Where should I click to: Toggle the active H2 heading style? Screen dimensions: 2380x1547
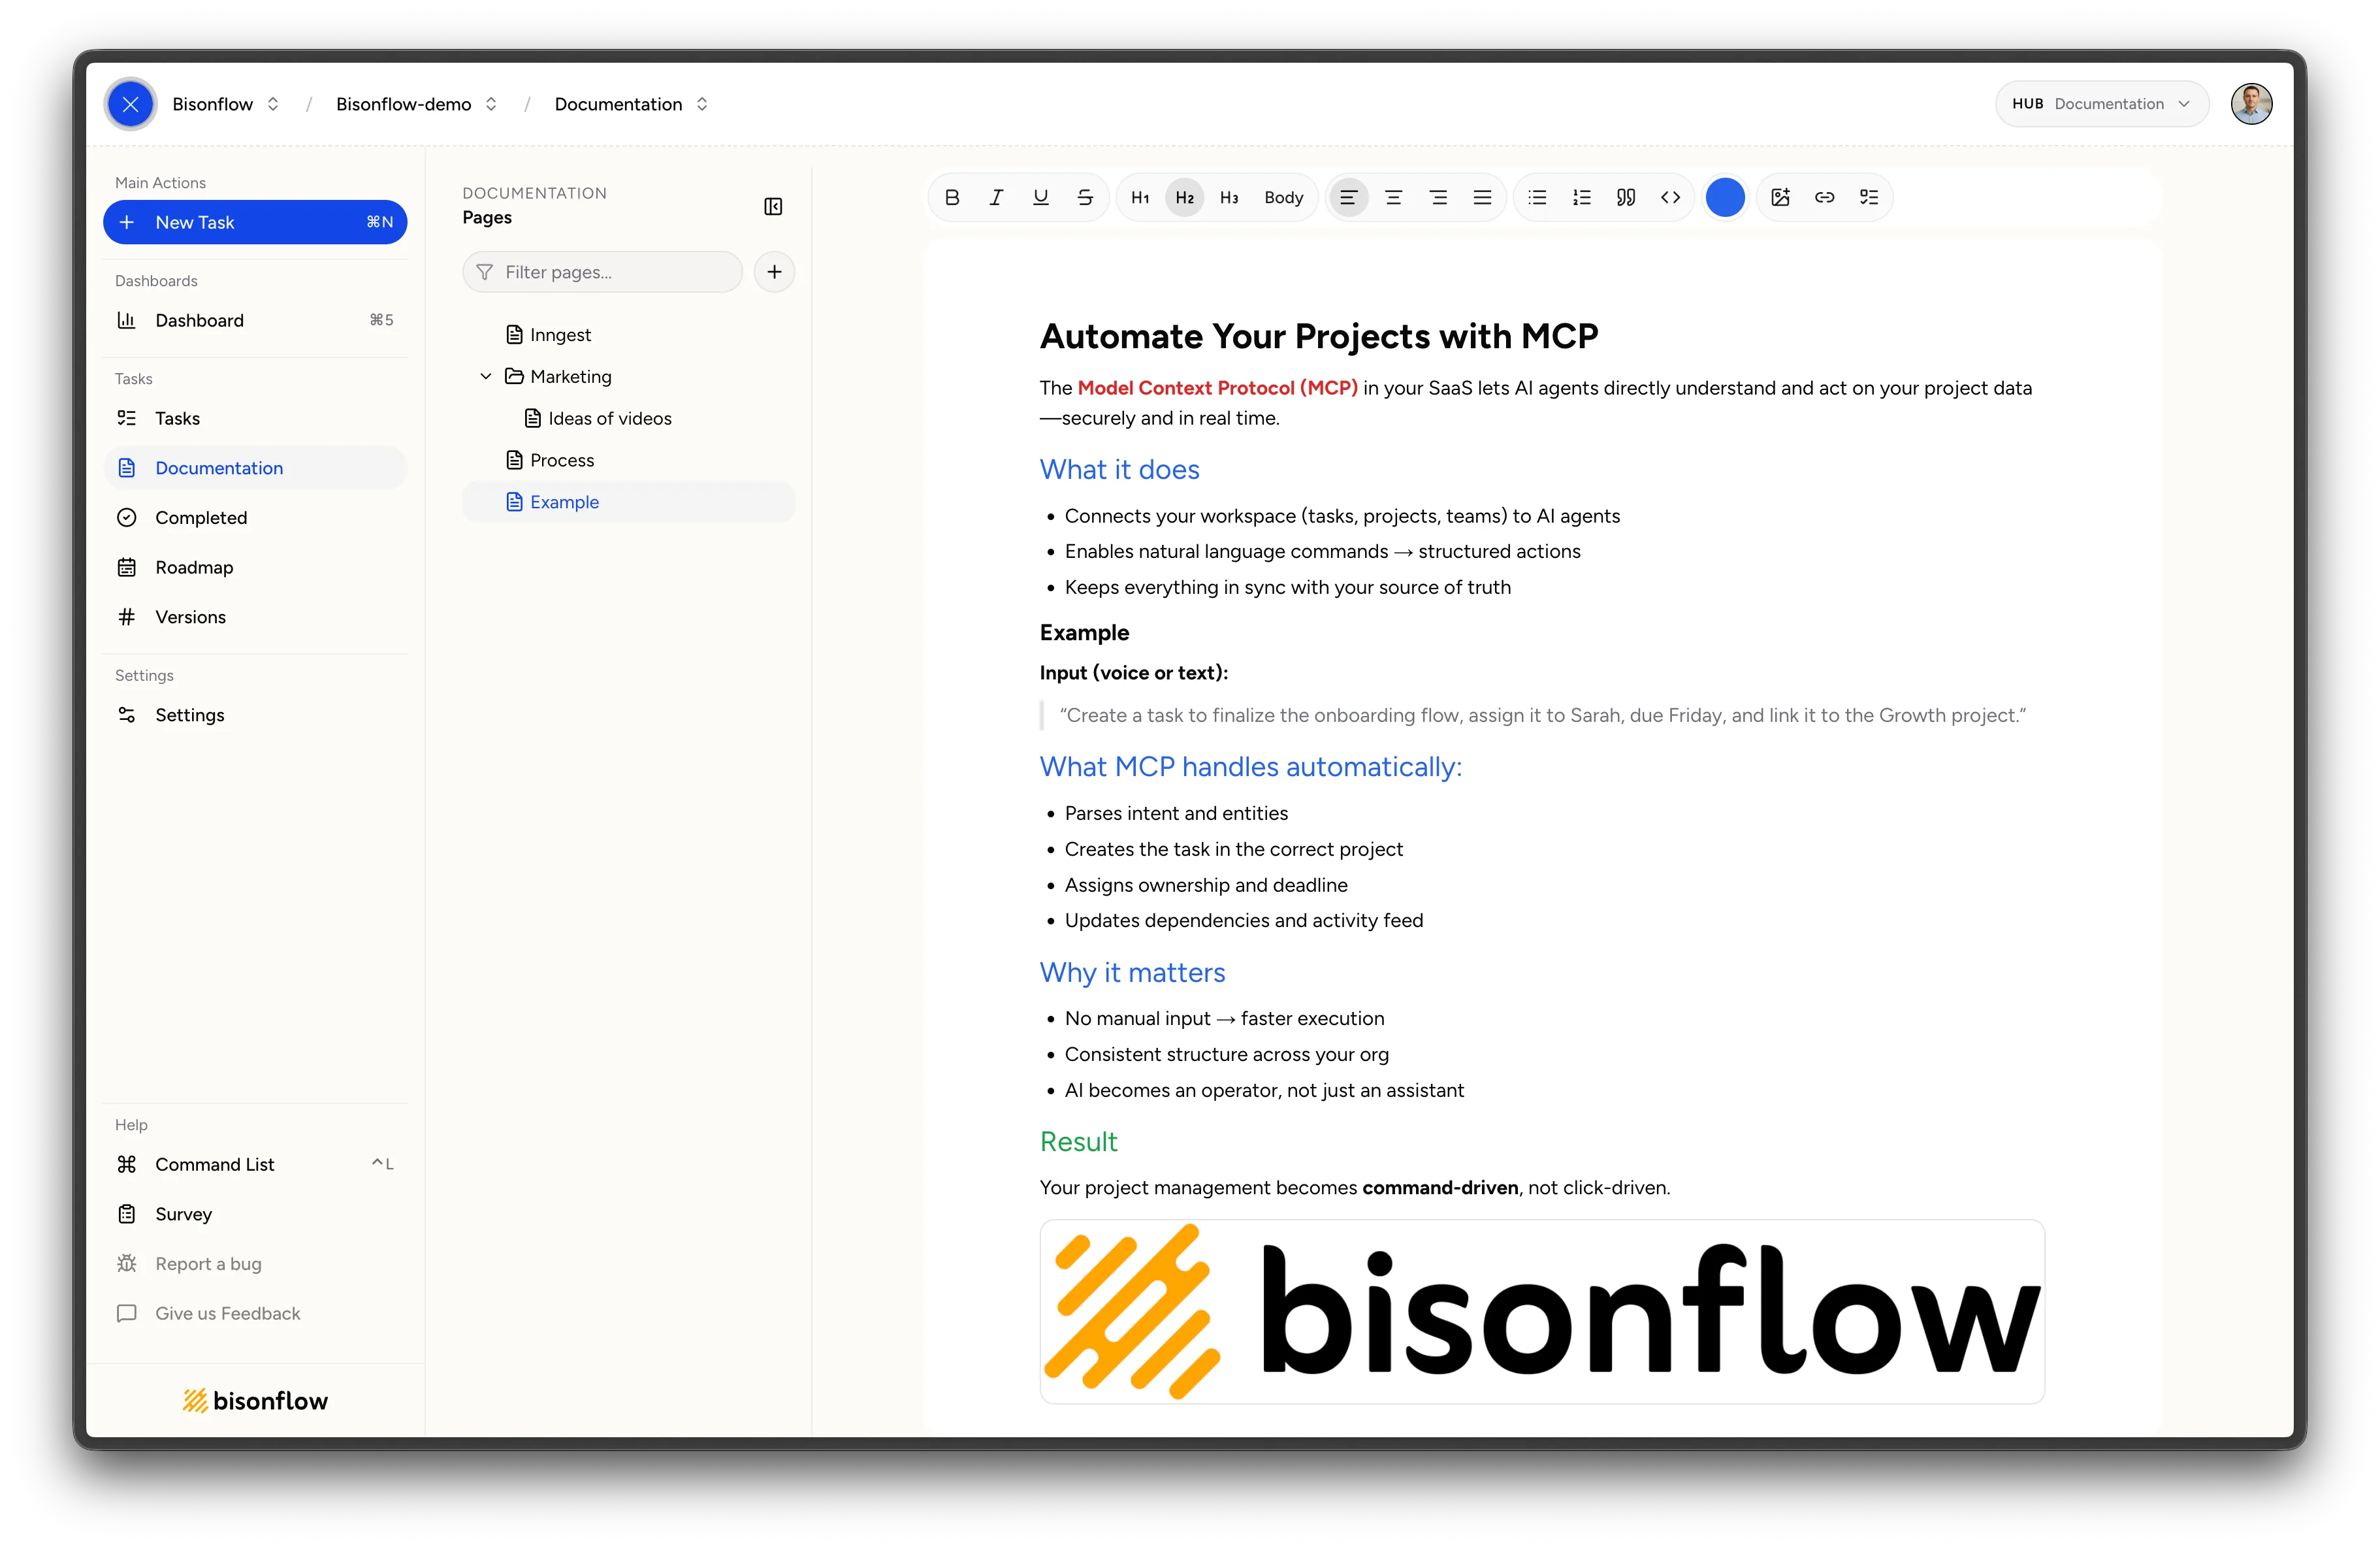1185,197
